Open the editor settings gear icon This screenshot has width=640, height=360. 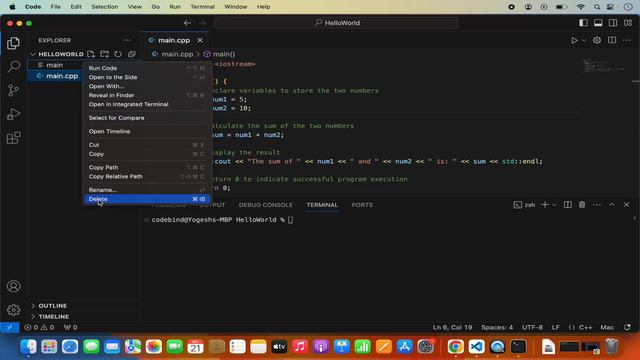597,40
